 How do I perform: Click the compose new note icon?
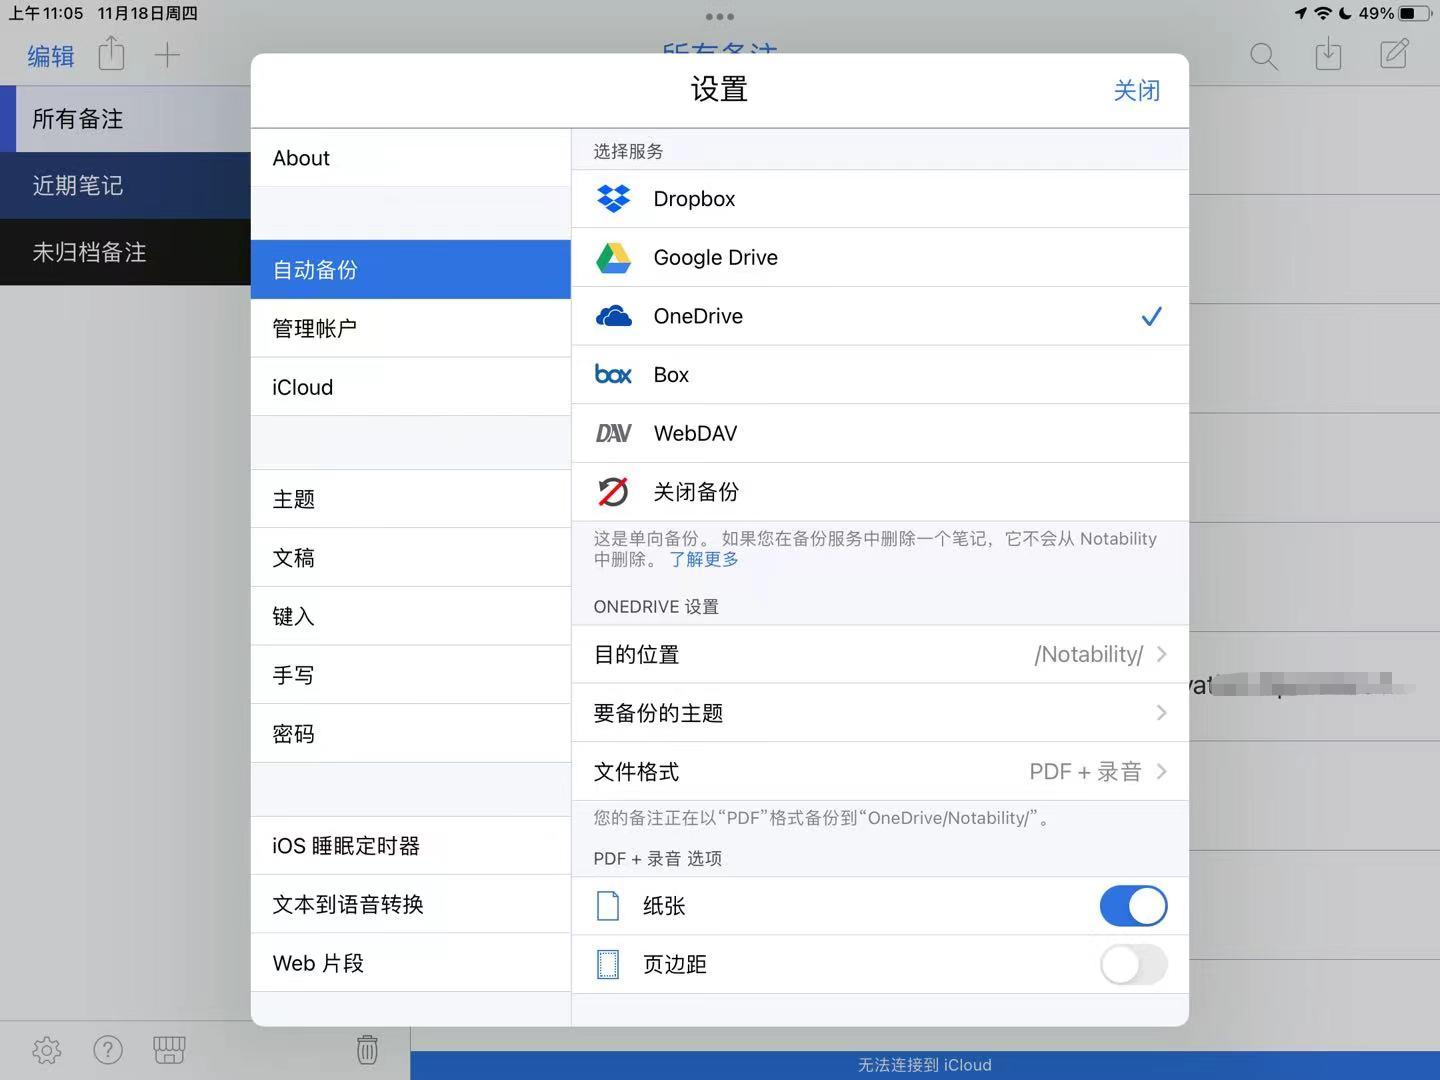1394,55
